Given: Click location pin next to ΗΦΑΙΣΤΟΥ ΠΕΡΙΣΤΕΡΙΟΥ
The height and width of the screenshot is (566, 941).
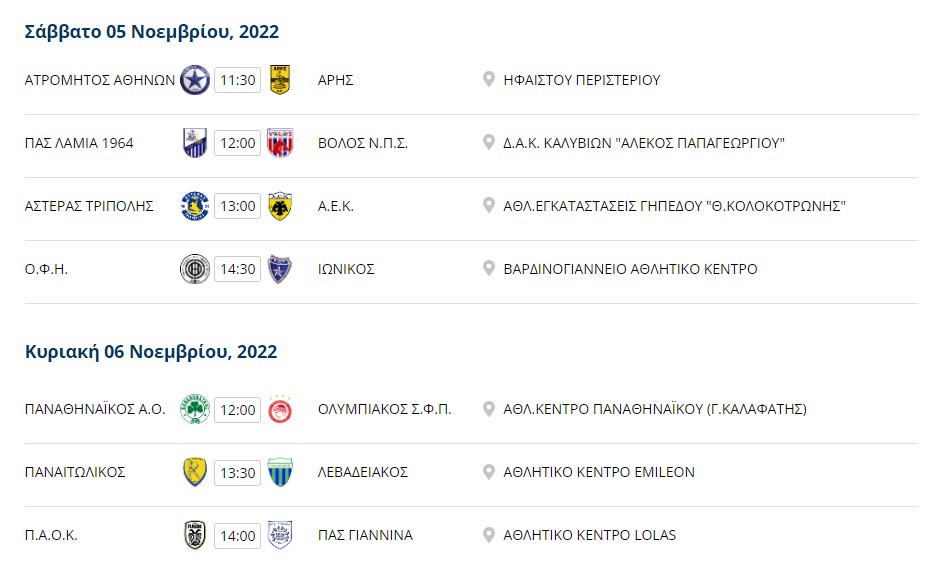Looking at the screenshot, I should pyautogui.click(x=489, y=79).
